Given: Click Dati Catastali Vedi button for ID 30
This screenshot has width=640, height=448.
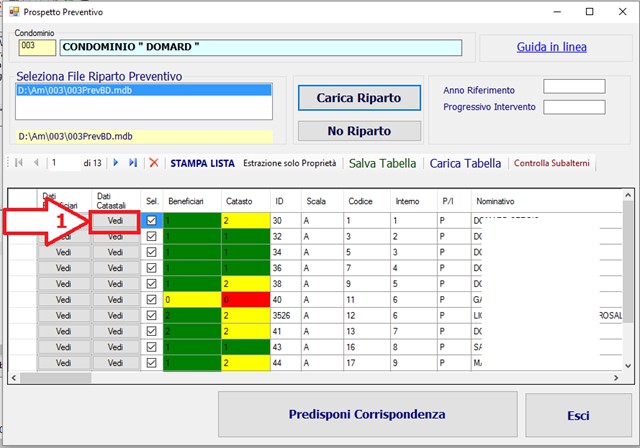Looking at the screenshot, I should [x=115, y=221].
